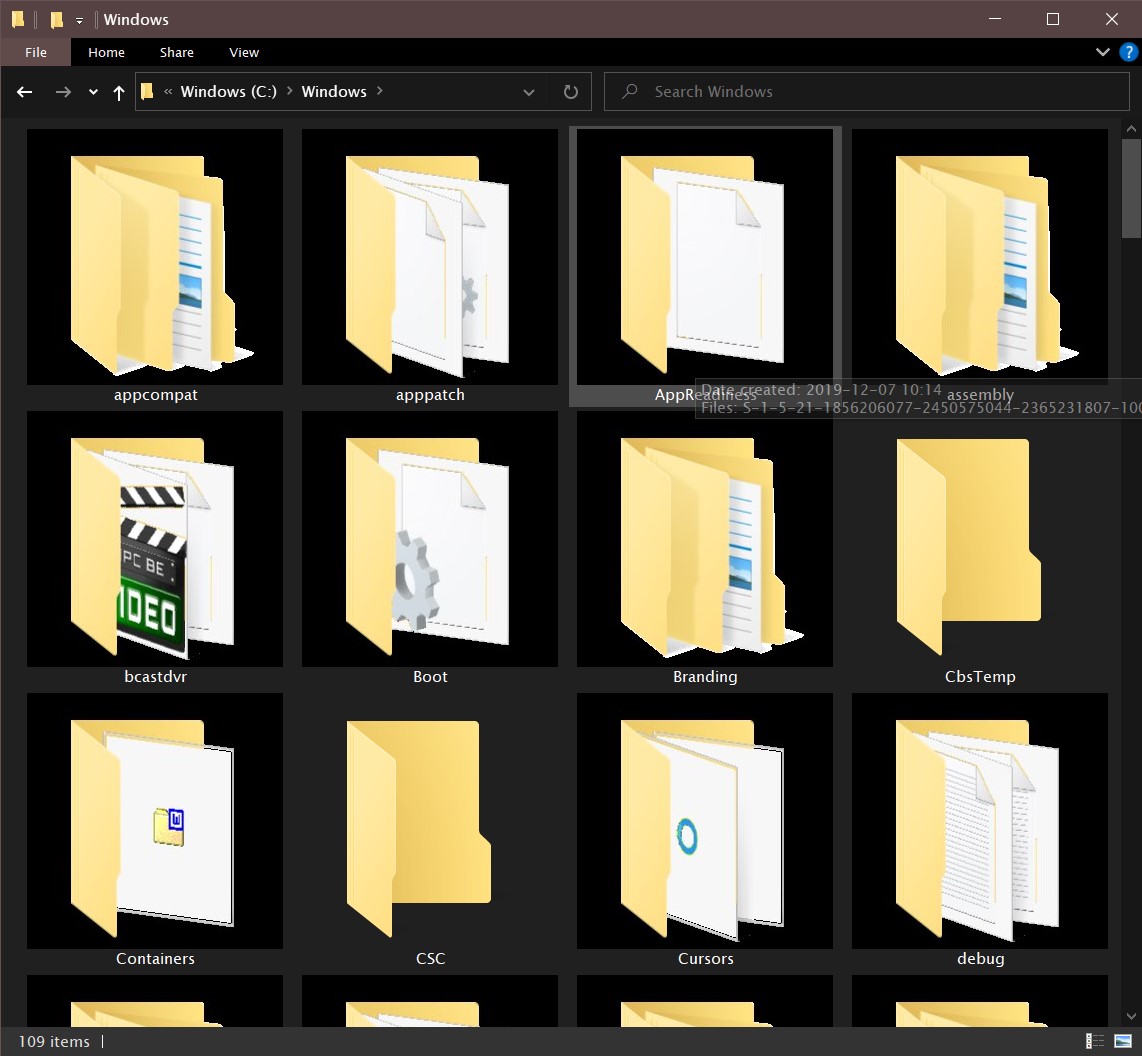Click Windows (C:) in the address path
The height and width of the screenshot is (1056, 1142).
229,92
